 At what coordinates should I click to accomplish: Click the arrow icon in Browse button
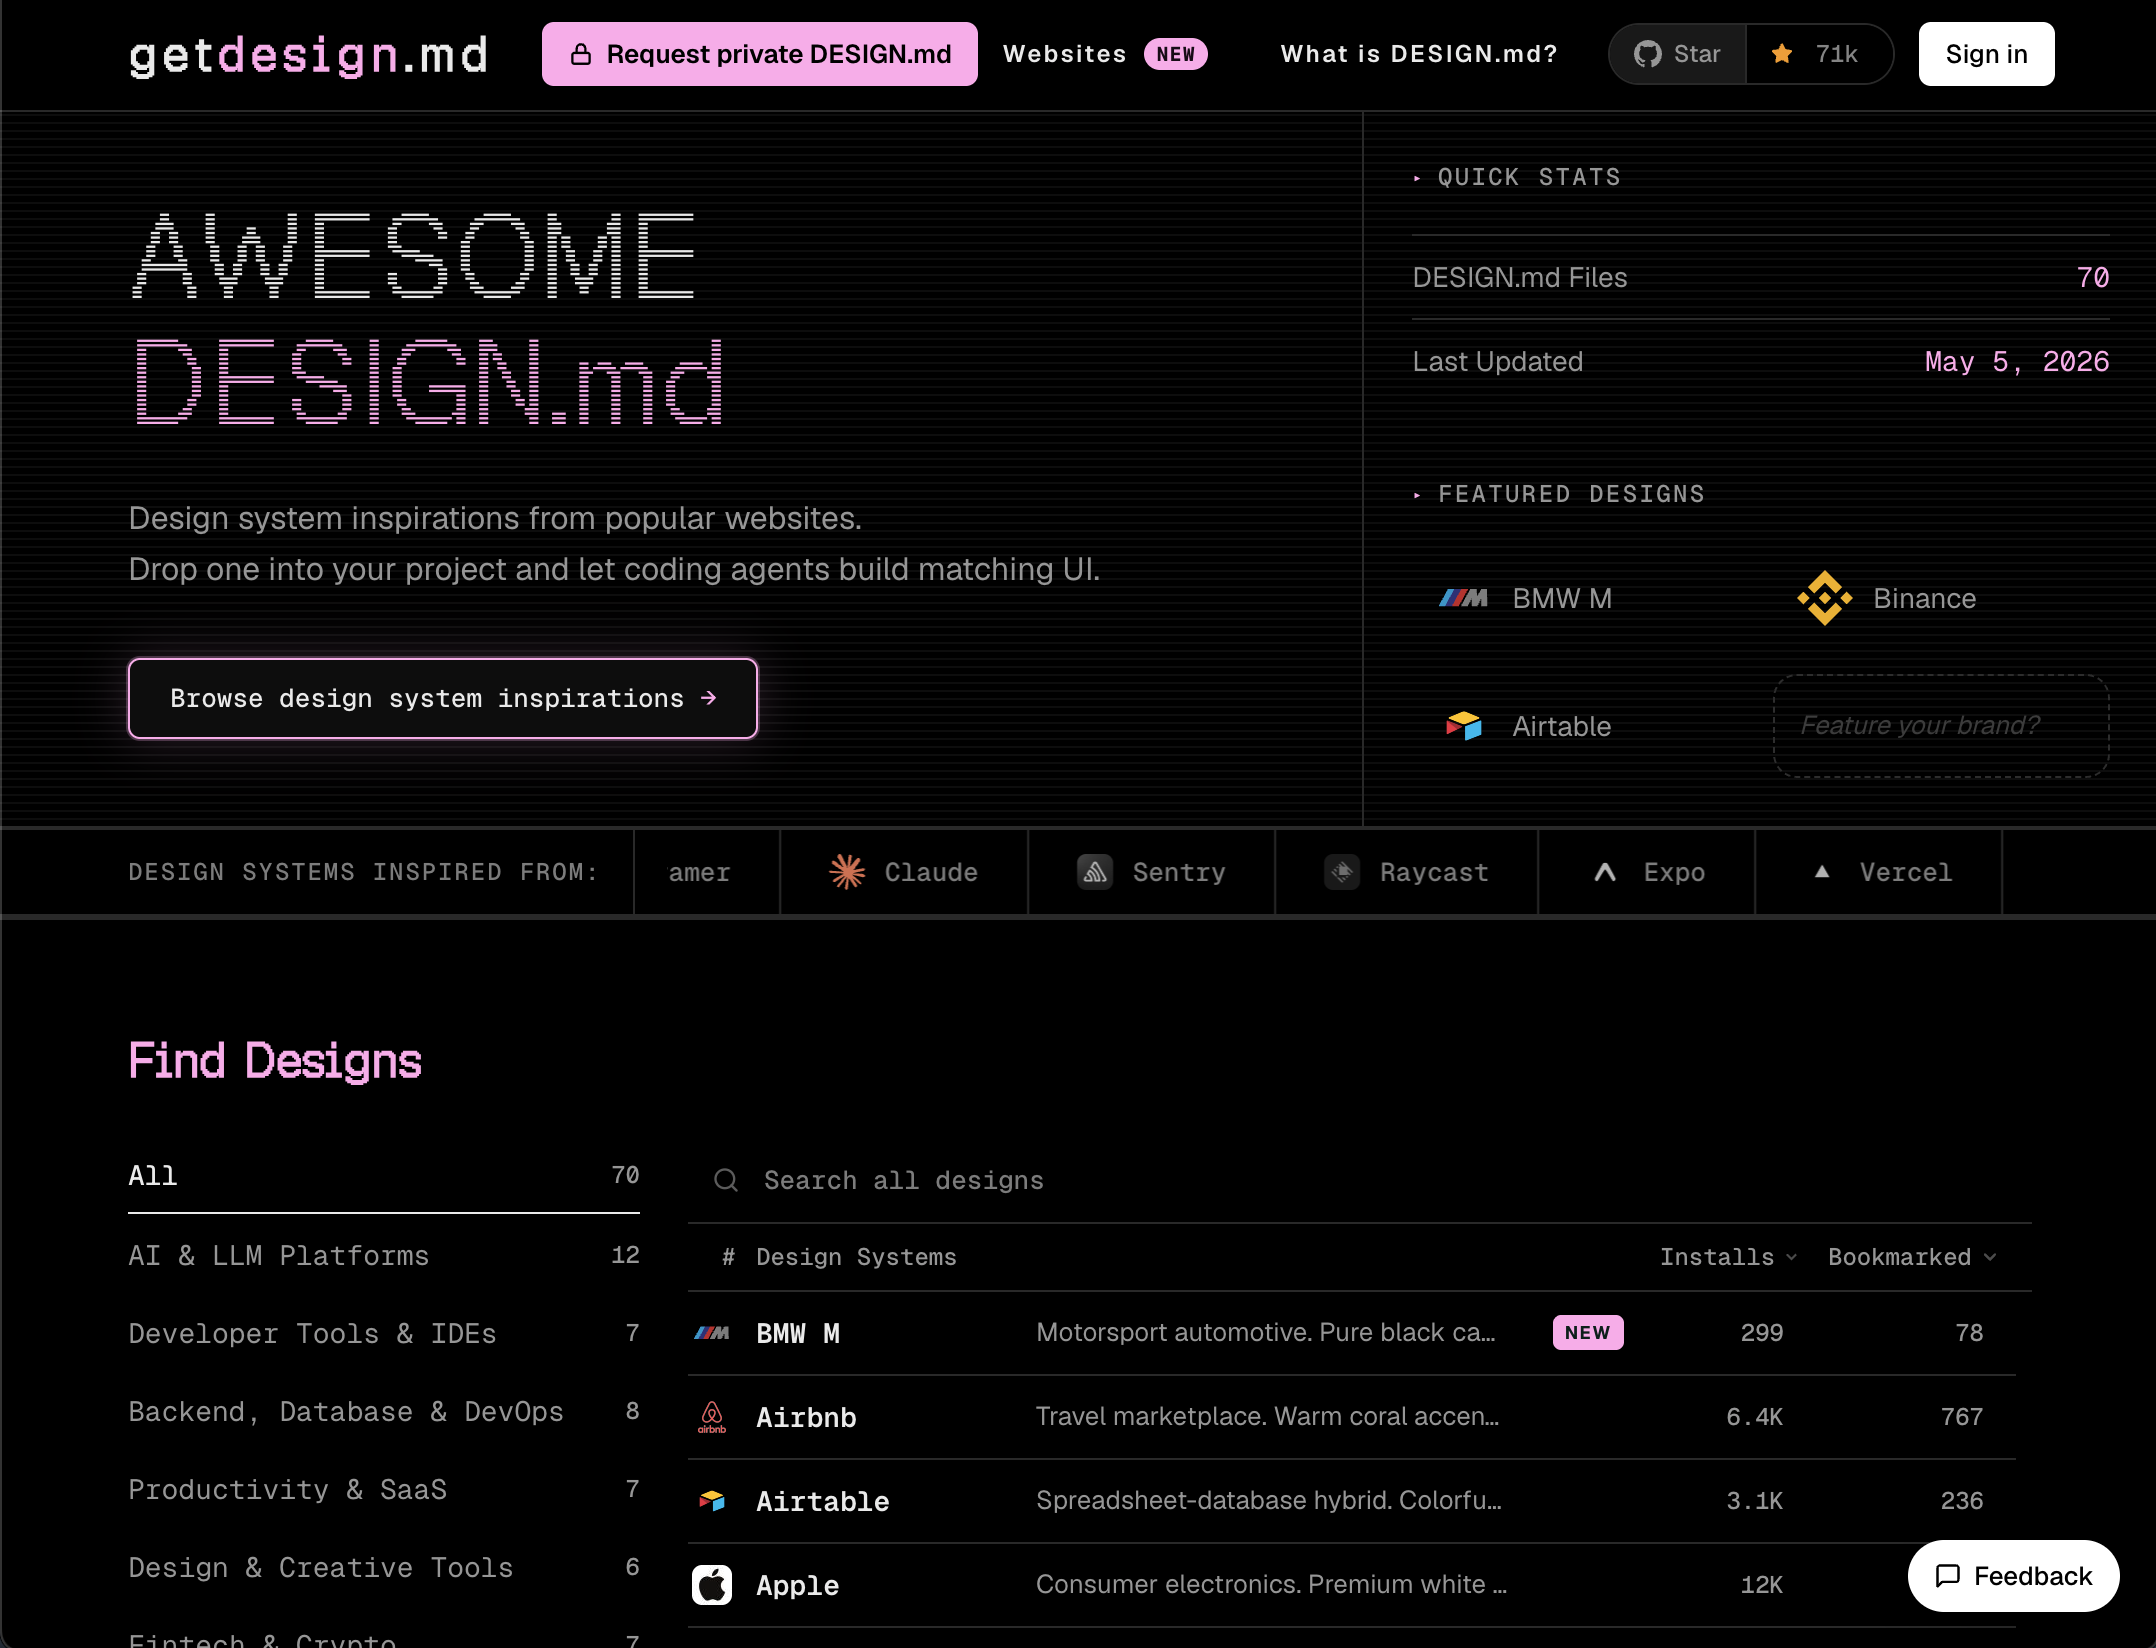coord(709,698)
